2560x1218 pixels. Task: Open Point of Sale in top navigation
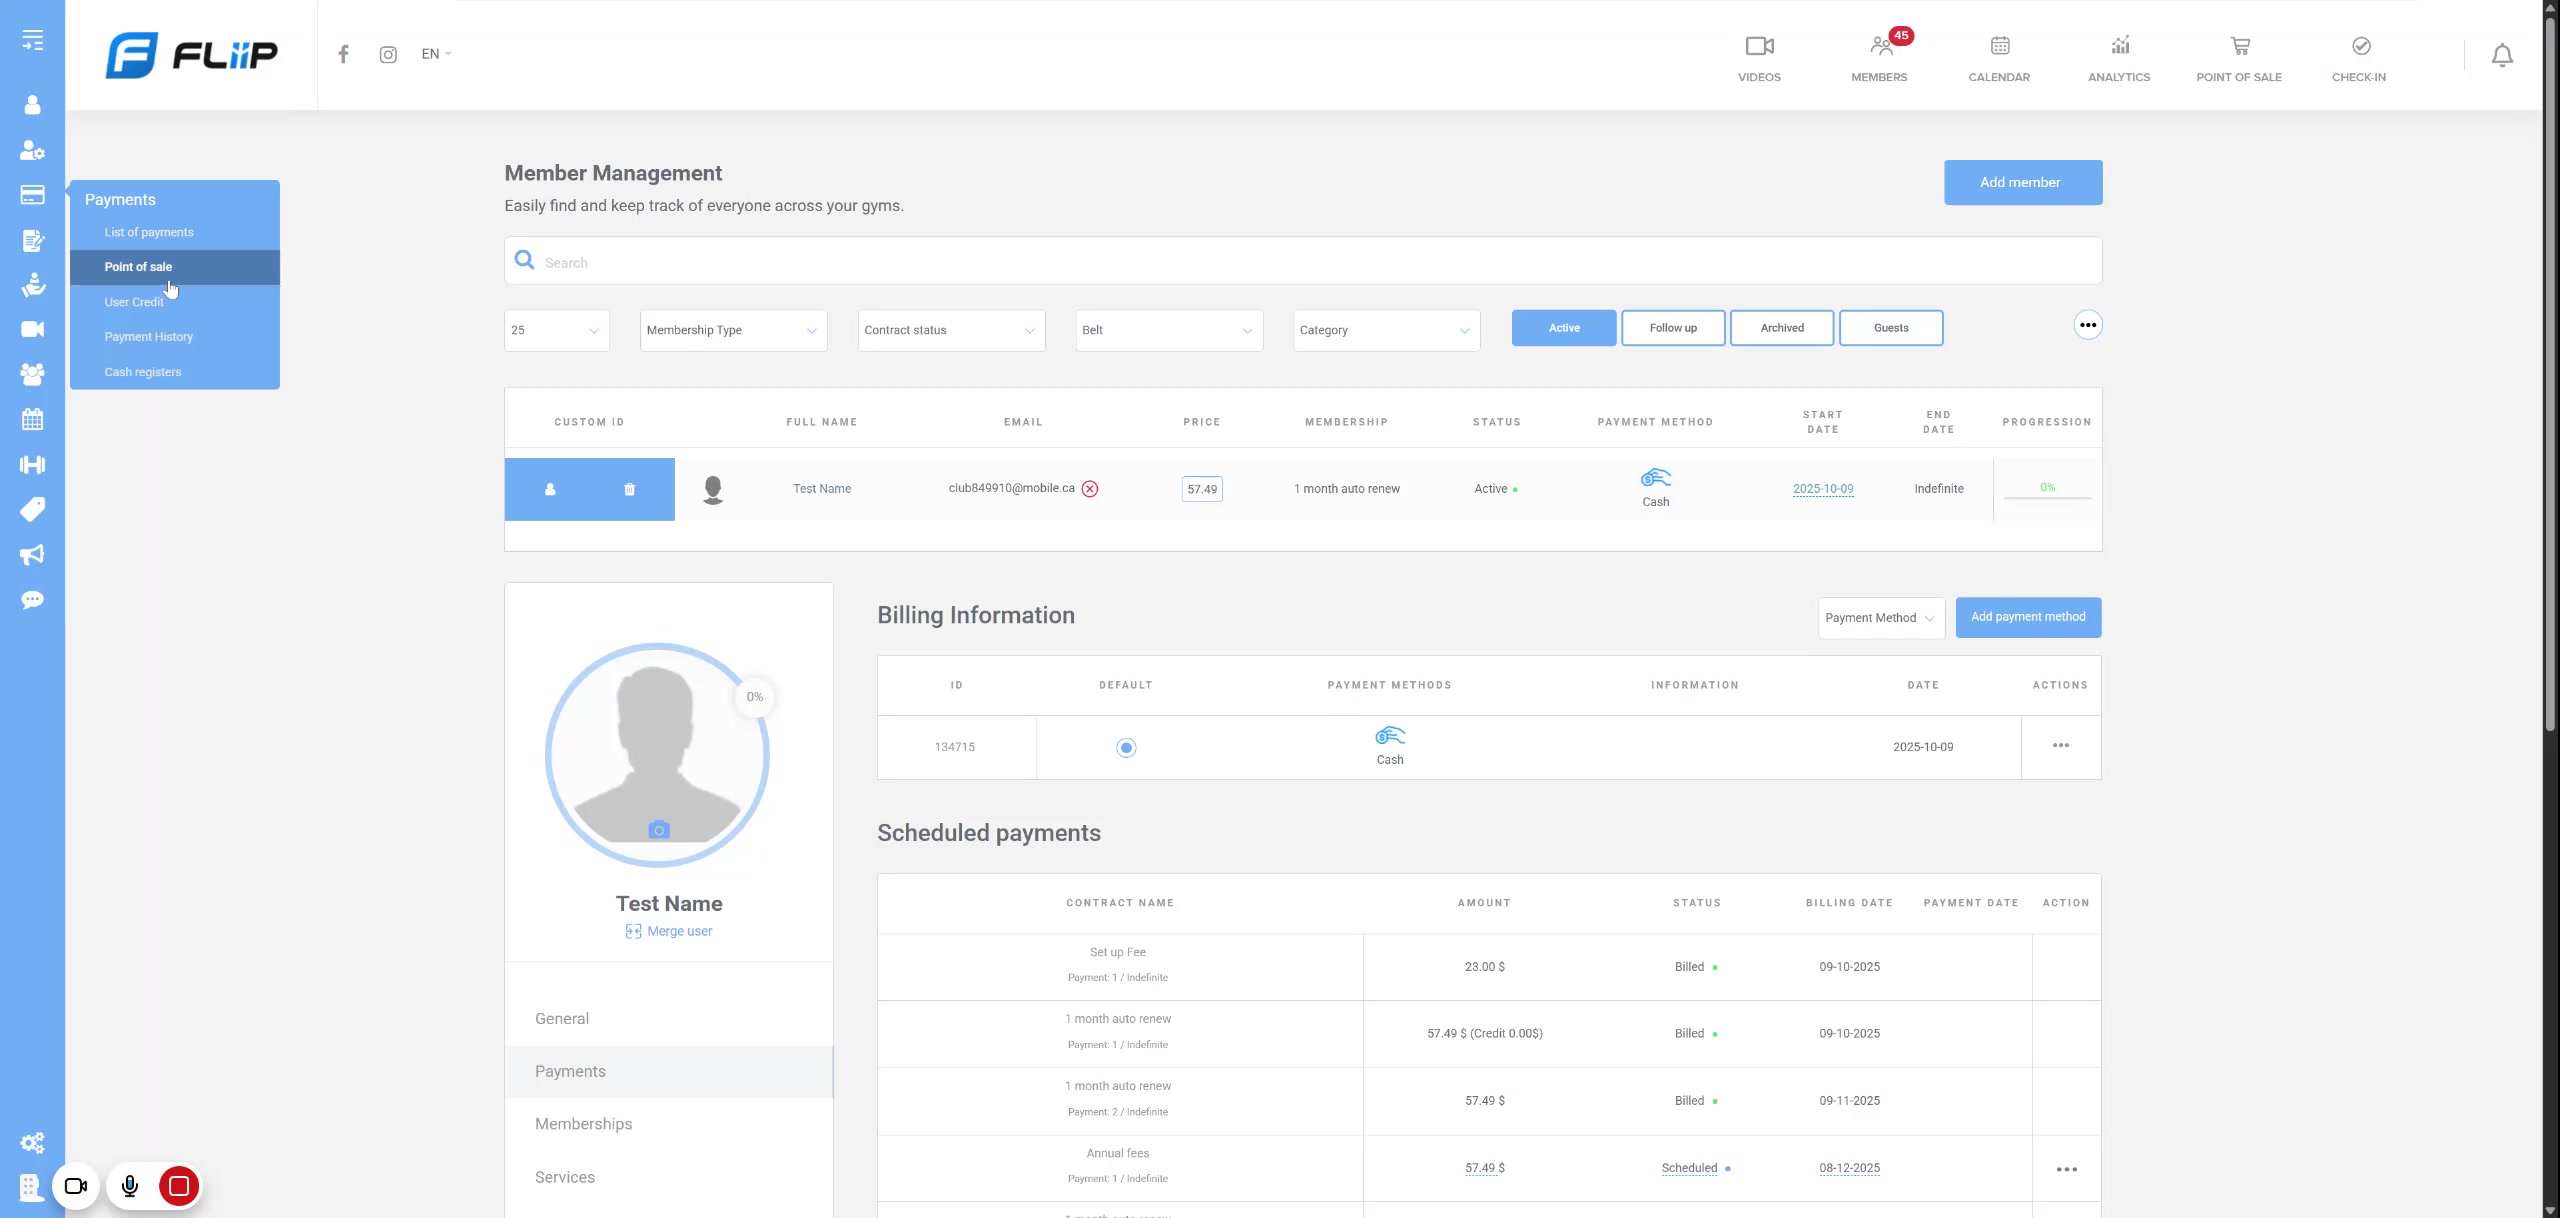click(2239, 58)
